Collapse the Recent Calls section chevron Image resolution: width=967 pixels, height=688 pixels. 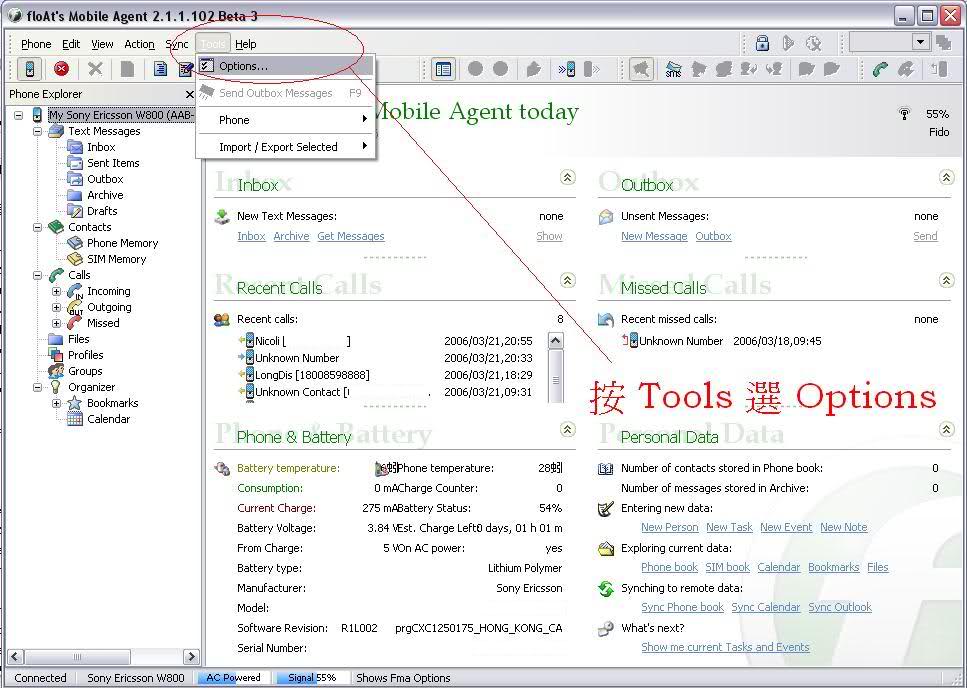(x=567, y=280)
